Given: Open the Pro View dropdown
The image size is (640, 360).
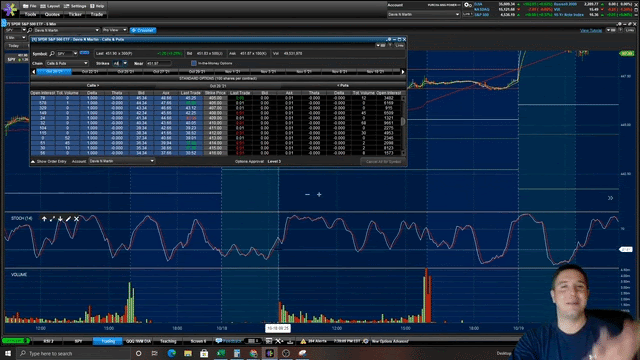Looking at the screenshot, I should (115, 30).
